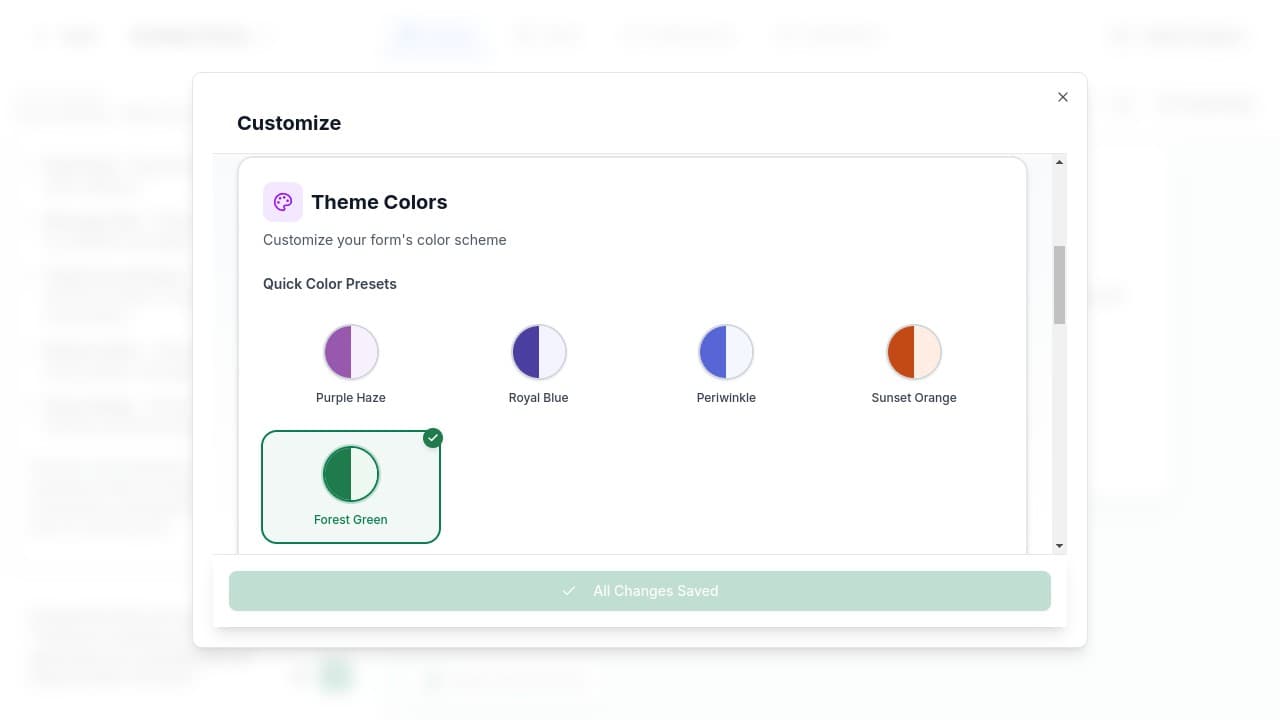Click Forest Green's green circle icon
This screenshot has height=720, width=1280.
[351, 473]
